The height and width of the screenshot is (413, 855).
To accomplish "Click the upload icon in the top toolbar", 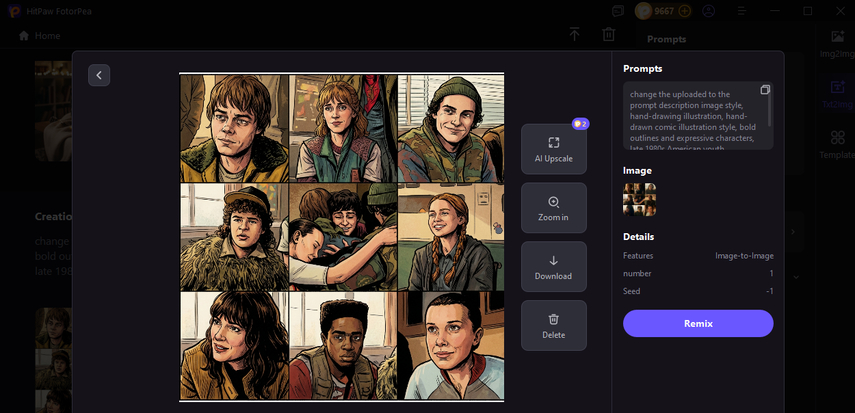I will [x=575, y=35].
